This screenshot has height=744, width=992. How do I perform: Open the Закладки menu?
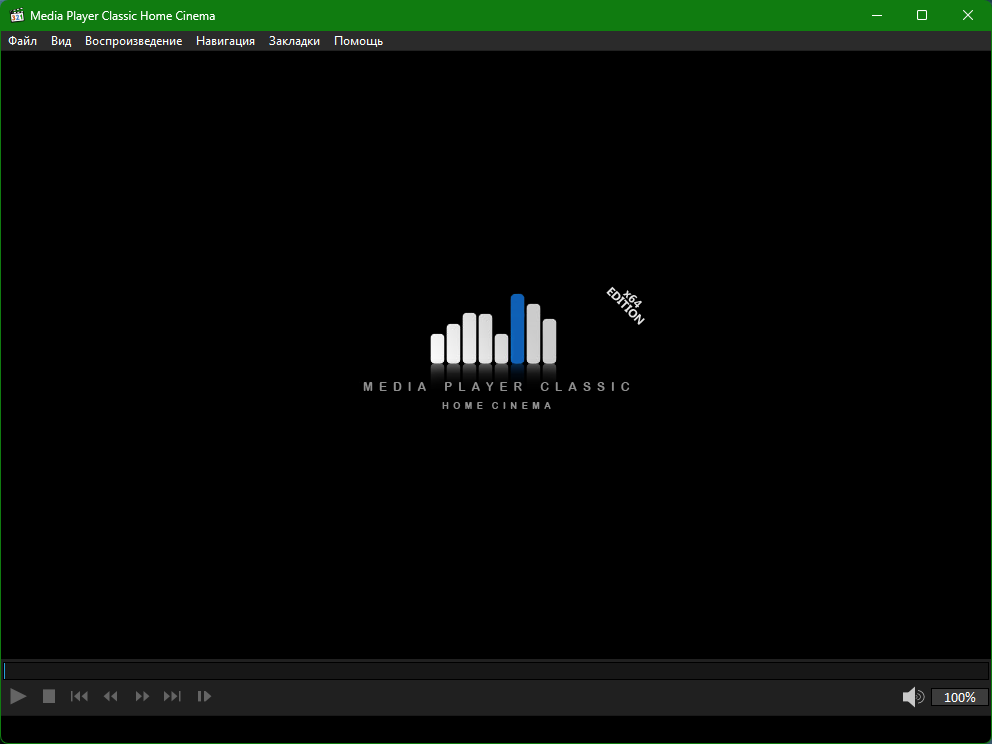click(294, 41)
